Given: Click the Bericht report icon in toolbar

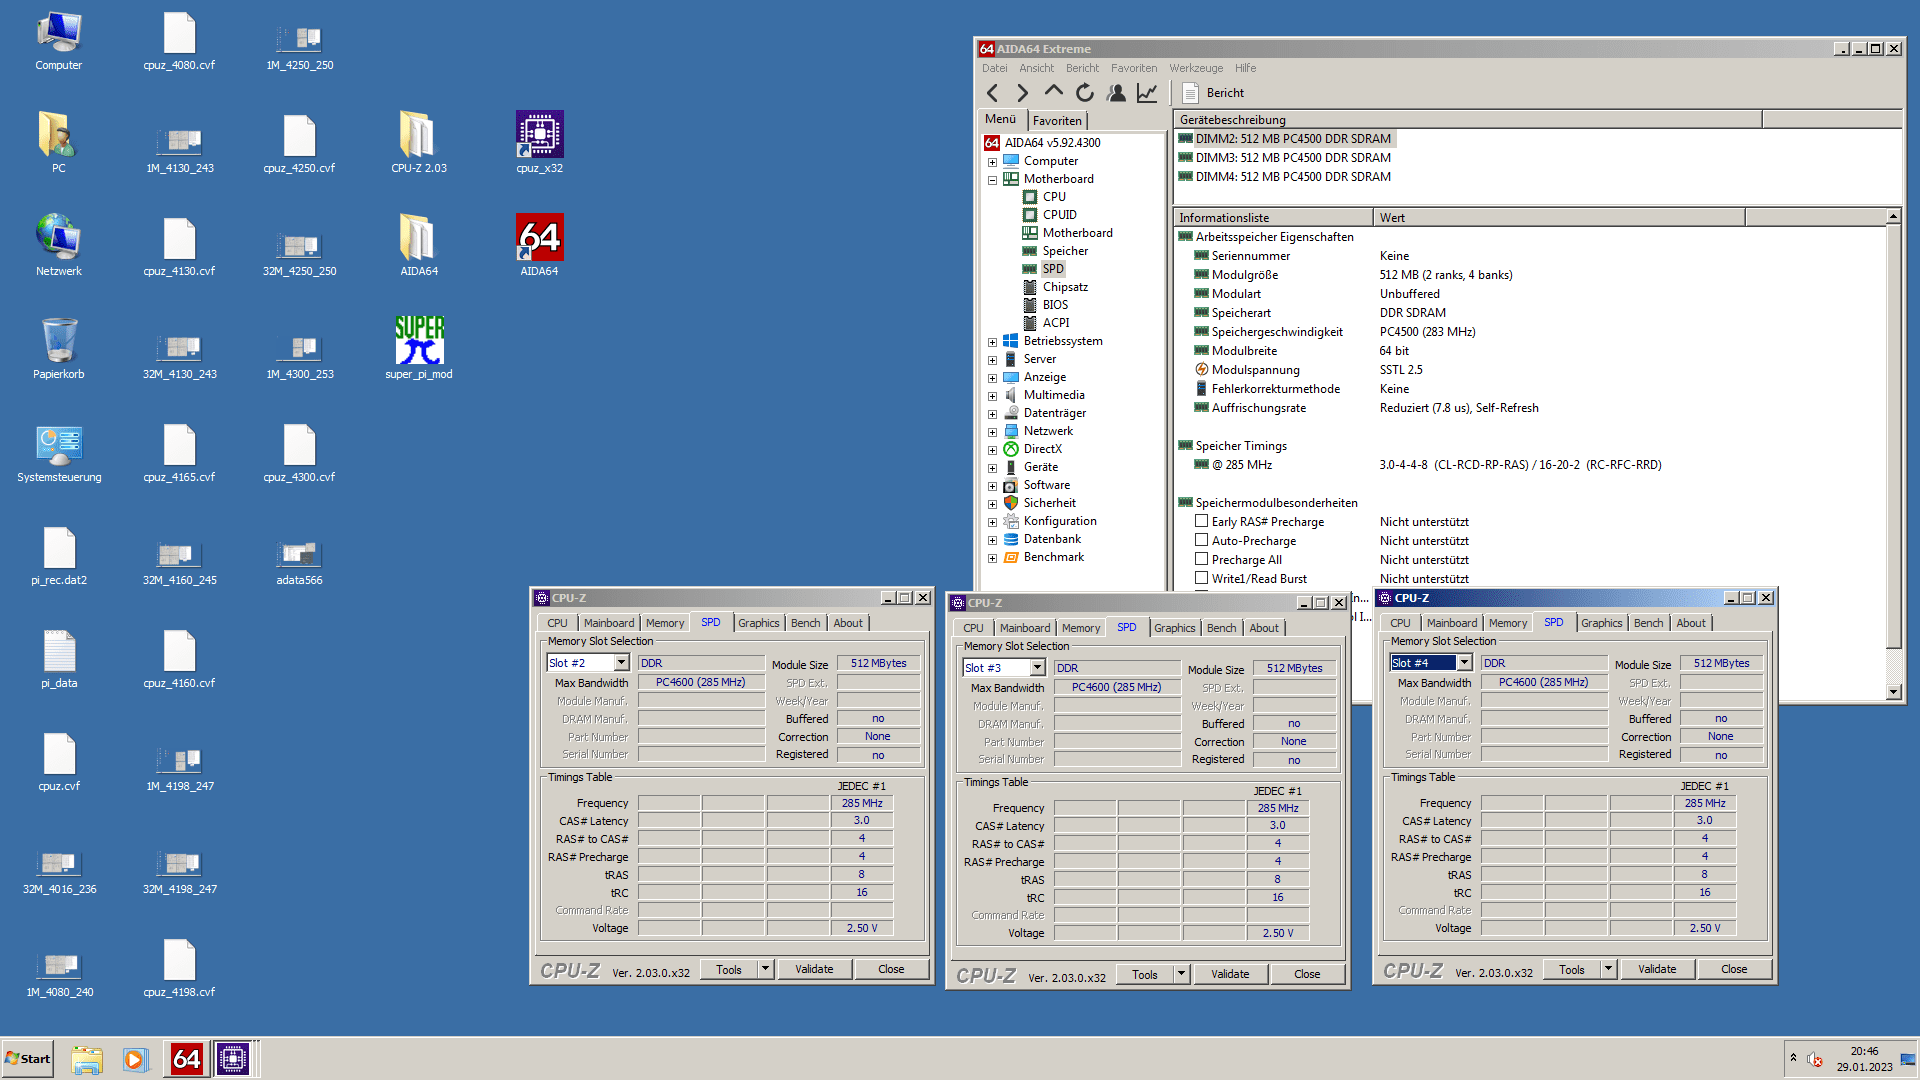Looking at the screenshot, I should 1190,93.
